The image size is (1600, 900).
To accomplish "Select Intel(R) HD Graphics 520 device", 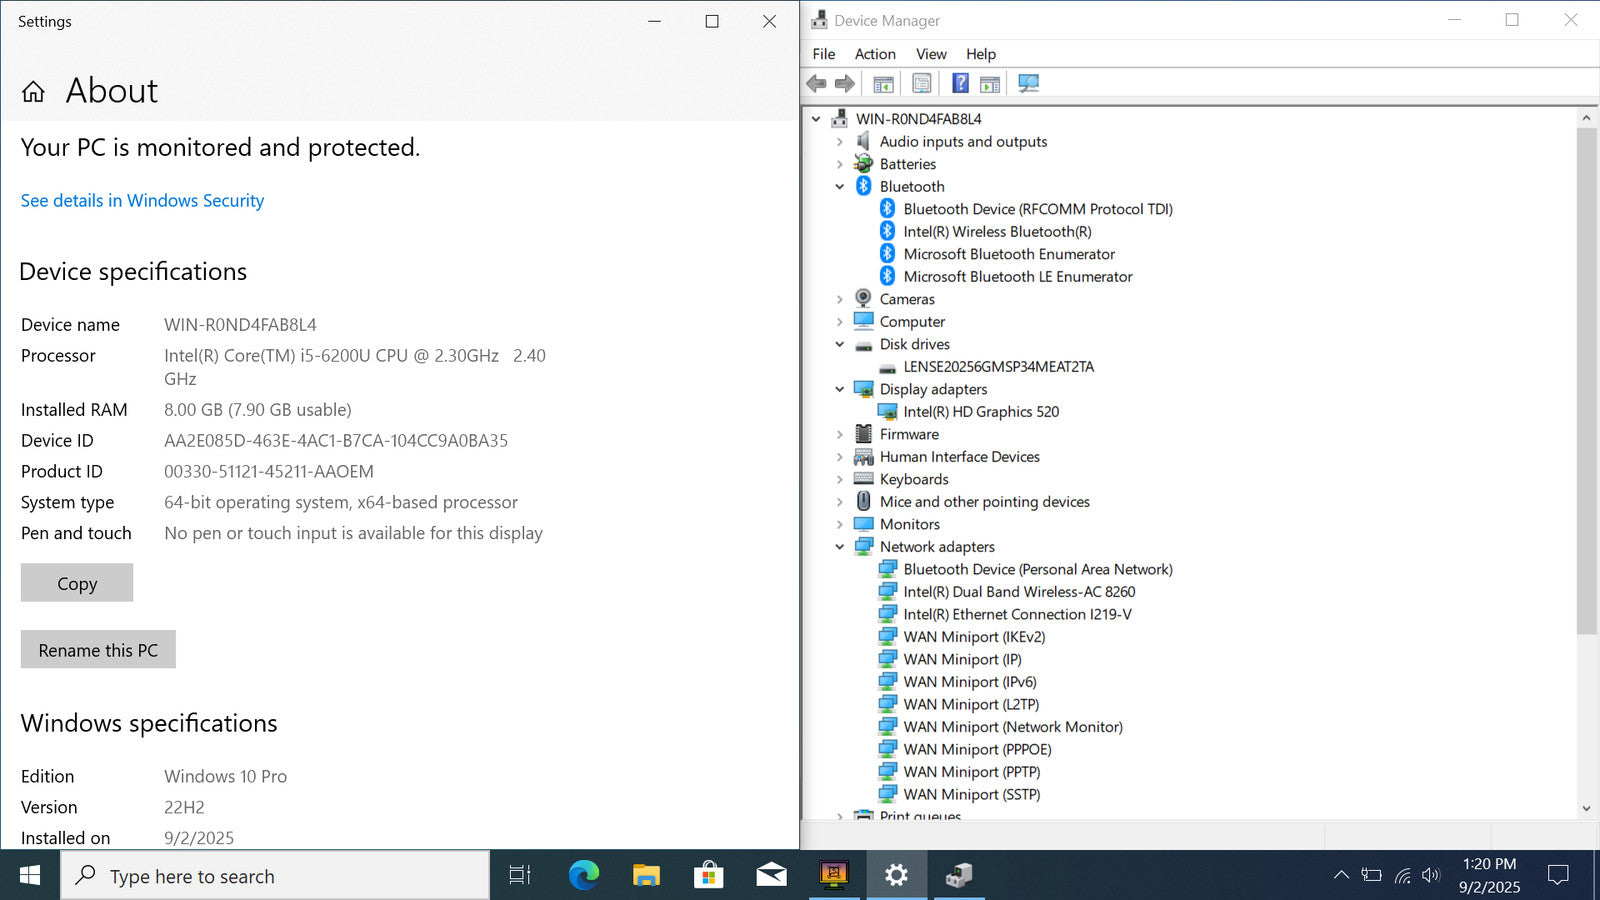I will tap(980, 412).
